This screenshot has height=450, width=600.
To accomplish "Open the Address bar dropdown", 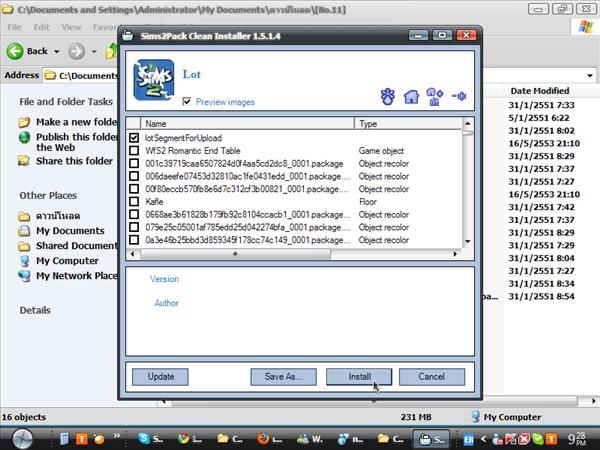I will (590, 76).
